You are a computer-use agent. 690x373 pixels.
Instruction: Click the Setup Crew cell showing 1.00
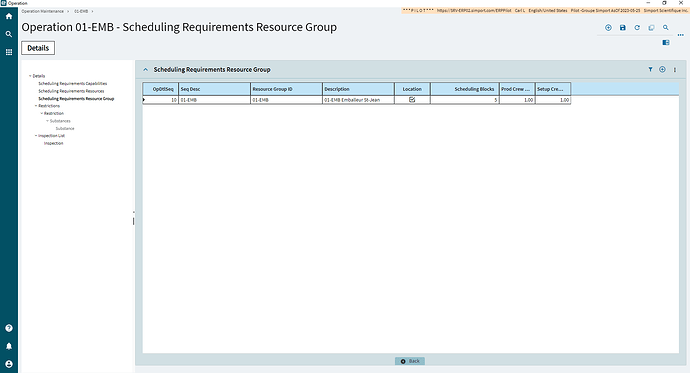click(553, 100)
